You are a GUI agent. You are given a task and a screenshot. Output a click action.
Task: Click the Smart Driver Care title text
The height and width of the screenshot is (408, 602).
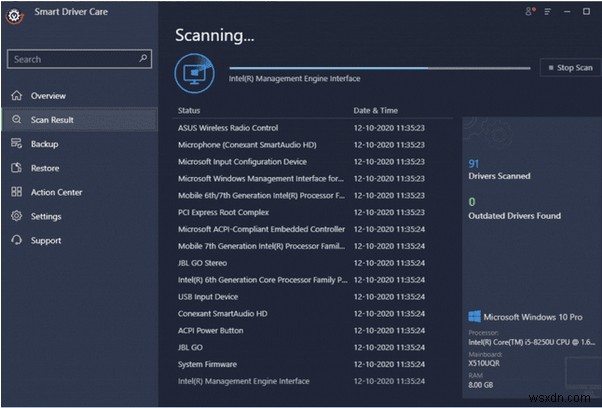[x=71, y=12]
